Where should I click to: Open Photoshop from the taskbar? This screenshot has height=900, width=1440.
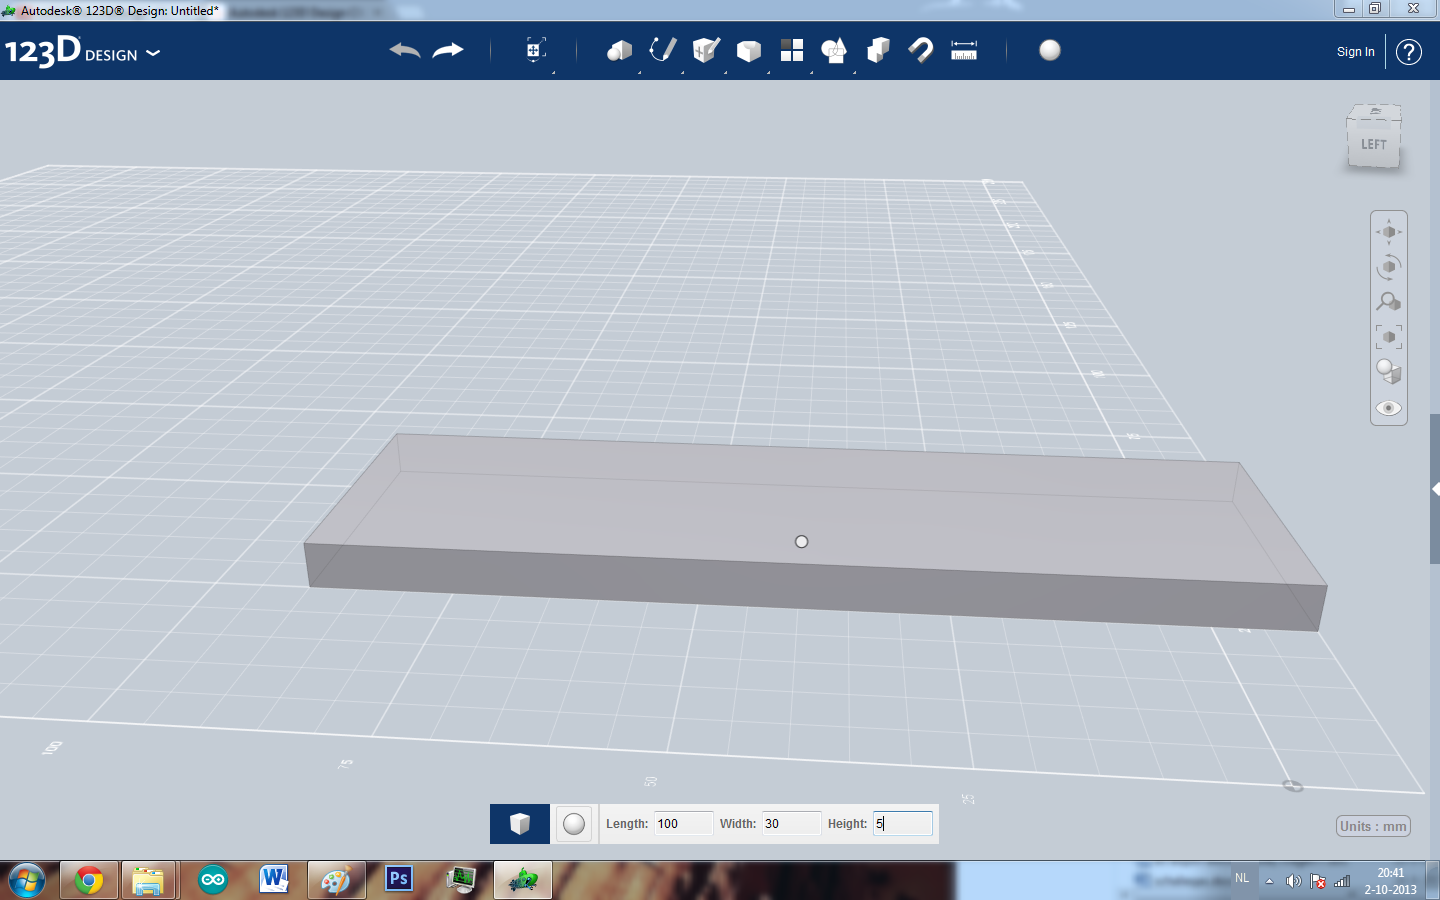pos(399,879)
